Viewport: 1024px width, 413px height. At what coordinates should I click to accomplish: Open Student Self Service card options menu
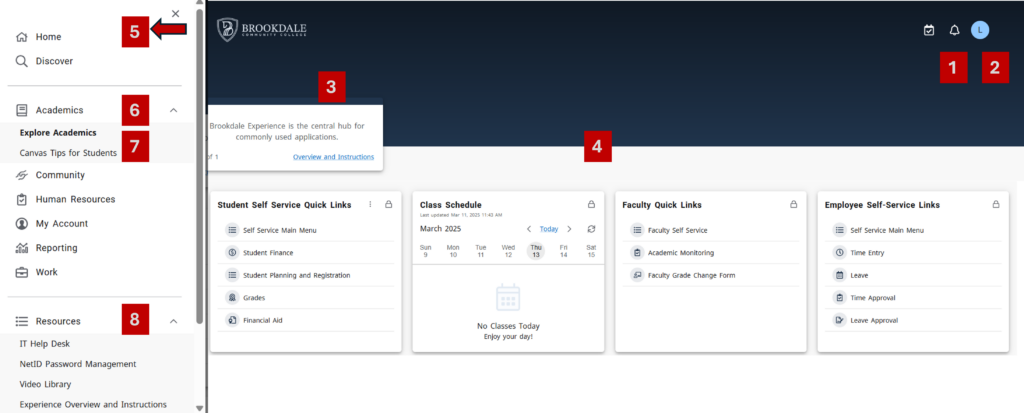[x=370, y=205]
